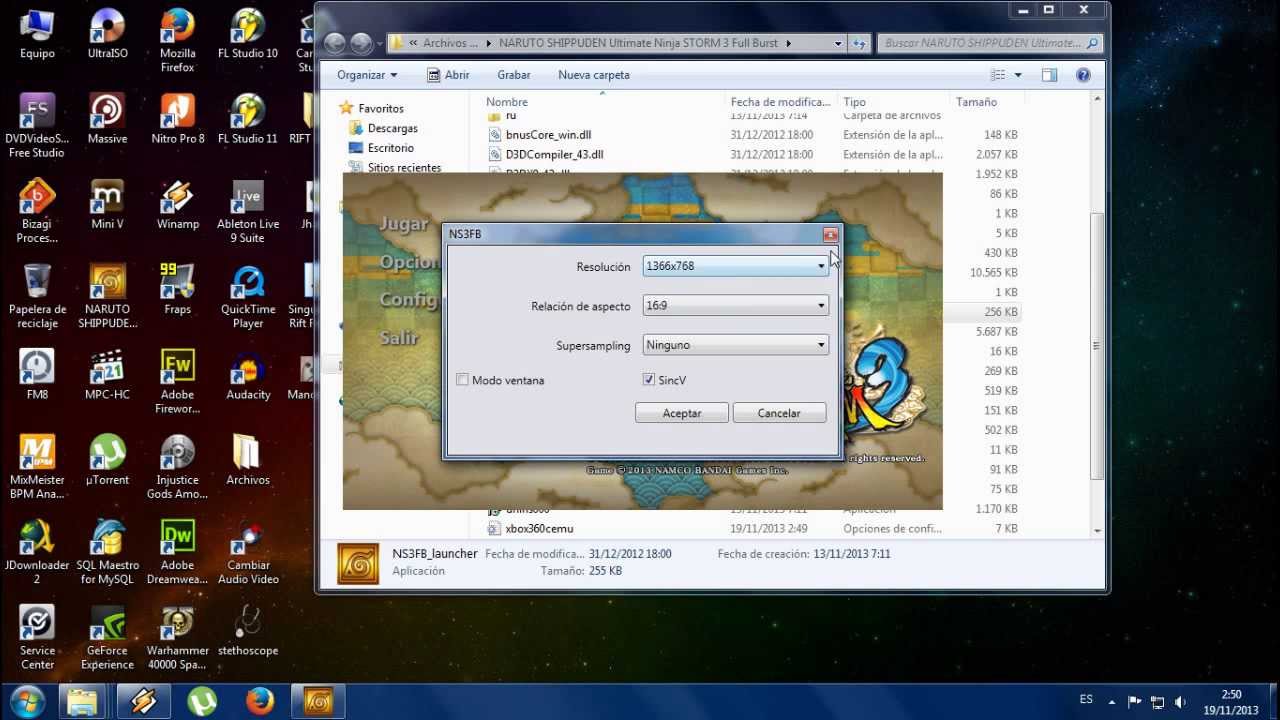Change the view with the views icon
1280x720 pixels.
(x=998, y=75)
